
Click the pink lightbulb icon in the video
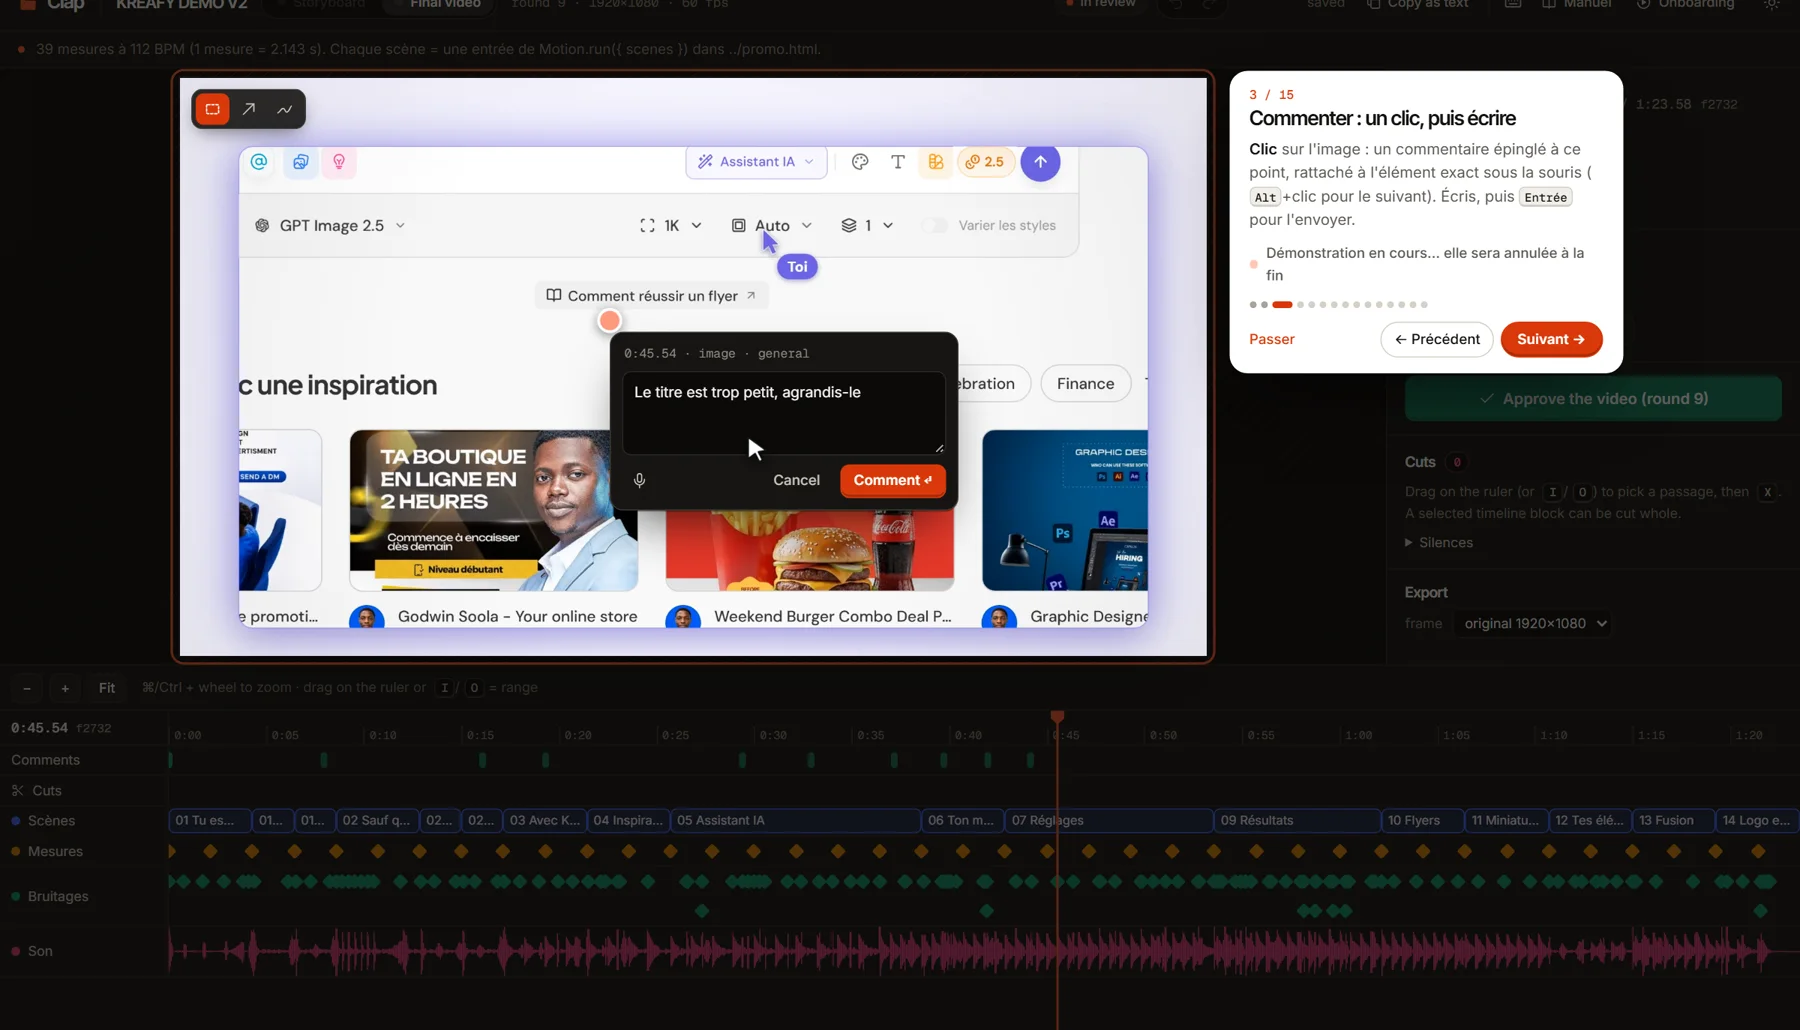[339, 162]
